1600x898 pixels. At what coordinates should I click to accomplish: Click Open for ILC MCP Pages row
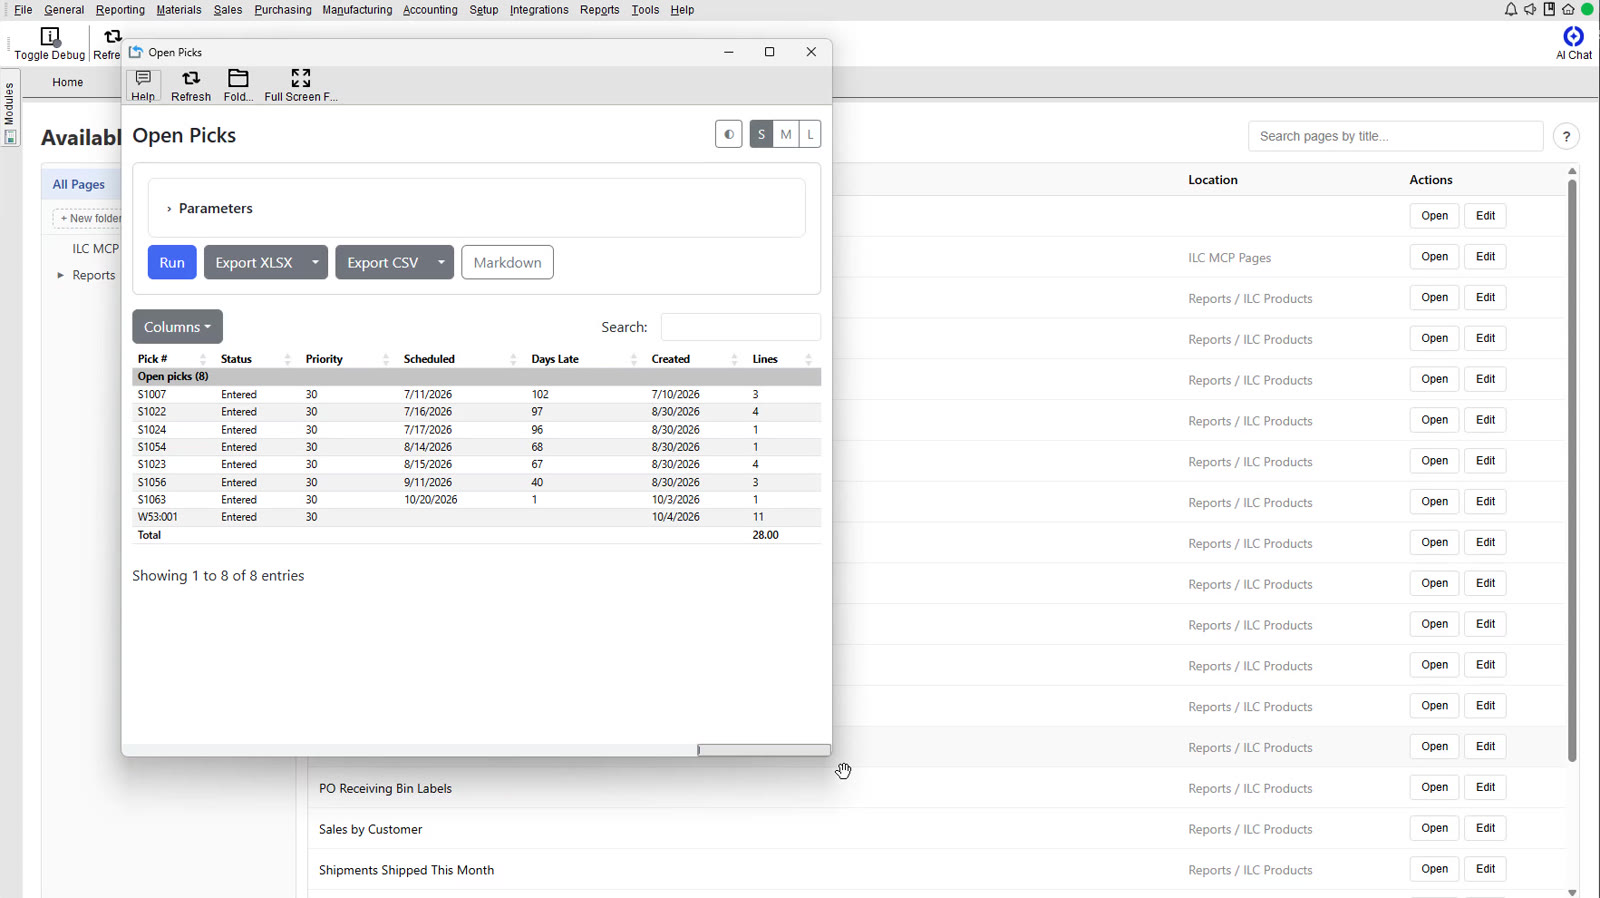click(1434, 257)
